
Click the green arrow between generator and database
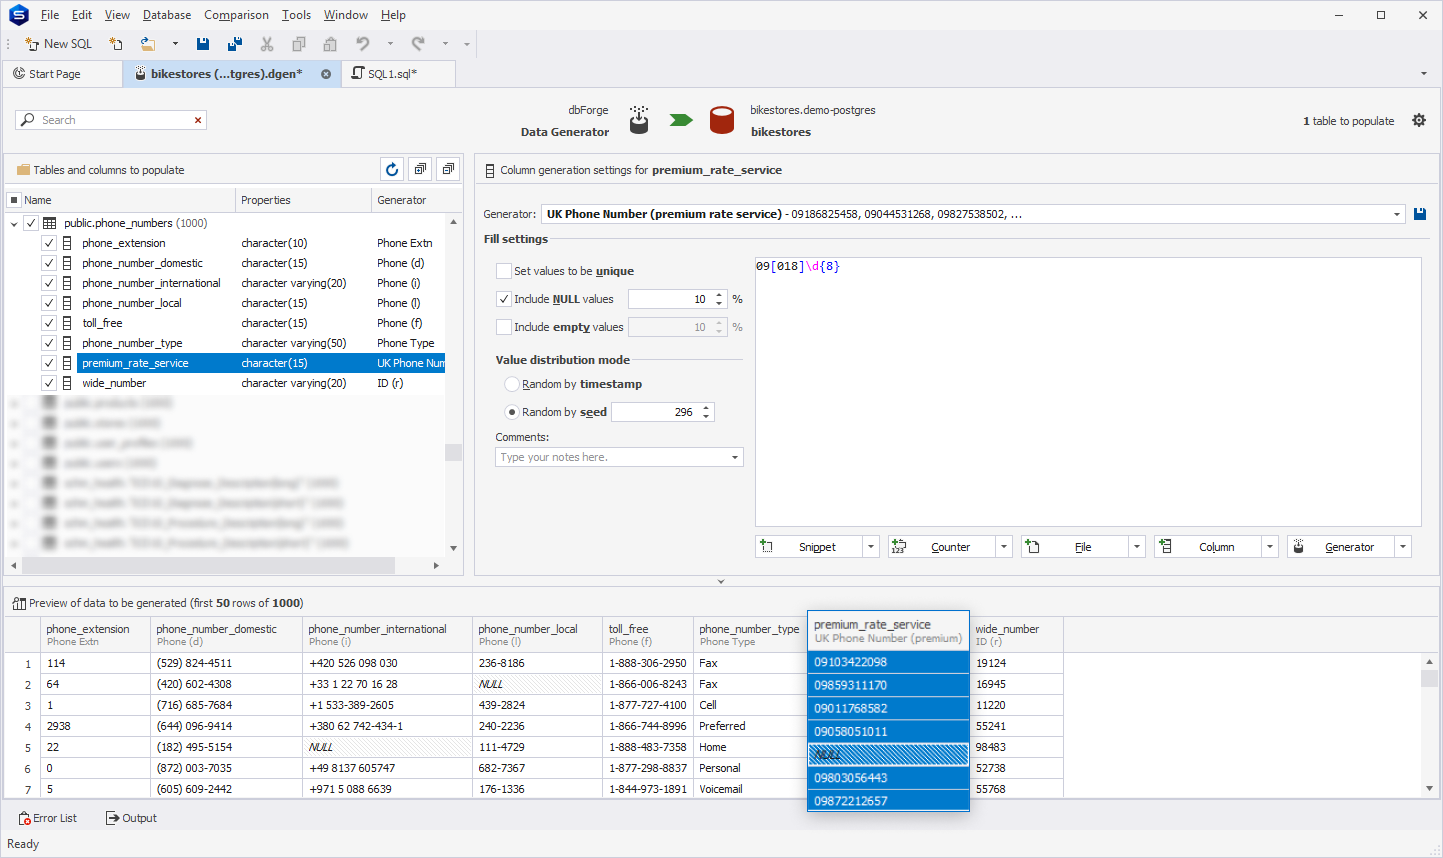[x=681, y=120]
